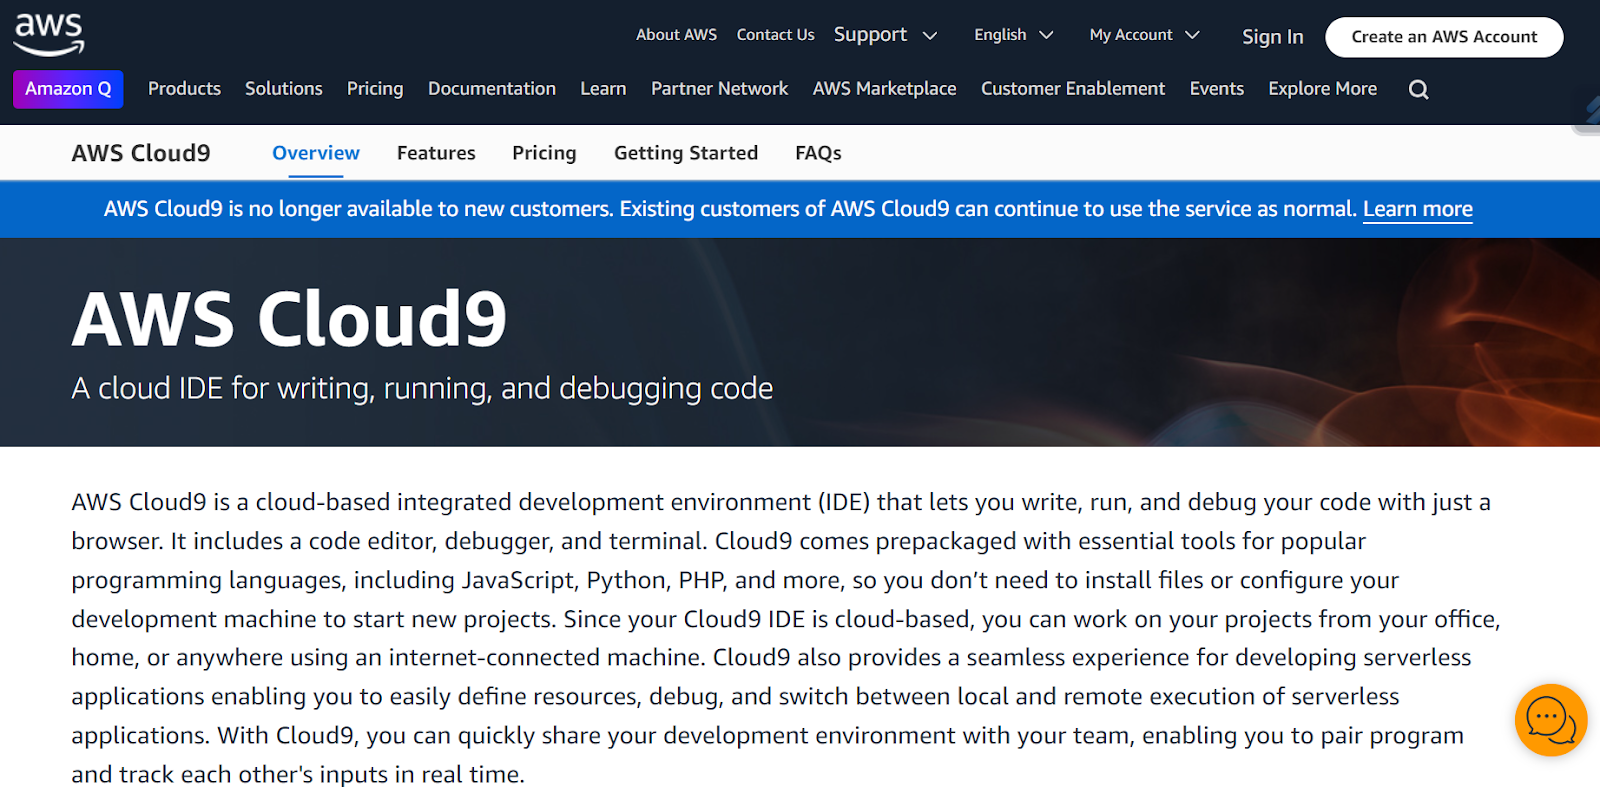This screenshot has width=1600, height=787.
Task: Open the Contact Us link
Action: pos(776,35)
